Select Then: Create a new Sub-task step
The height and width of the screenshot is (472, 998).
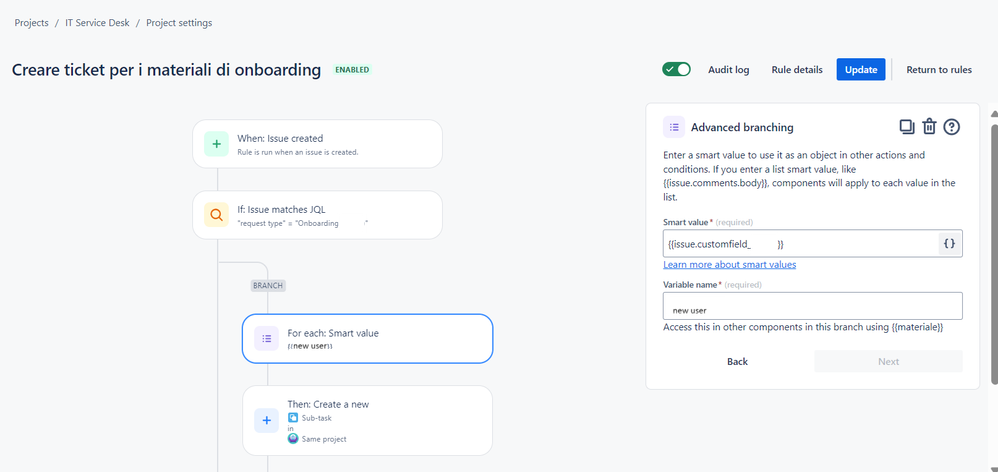pos(367,420)
